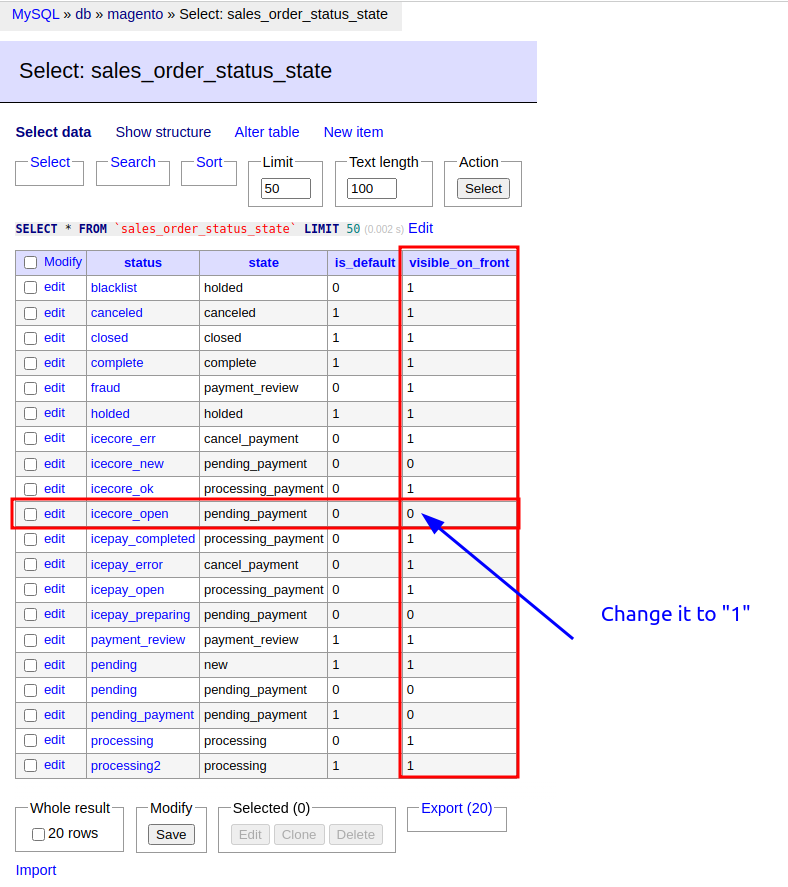Screen dimensions: 788x887
Task: Click the state cell of icecore_open row
Action: [264, 514]
